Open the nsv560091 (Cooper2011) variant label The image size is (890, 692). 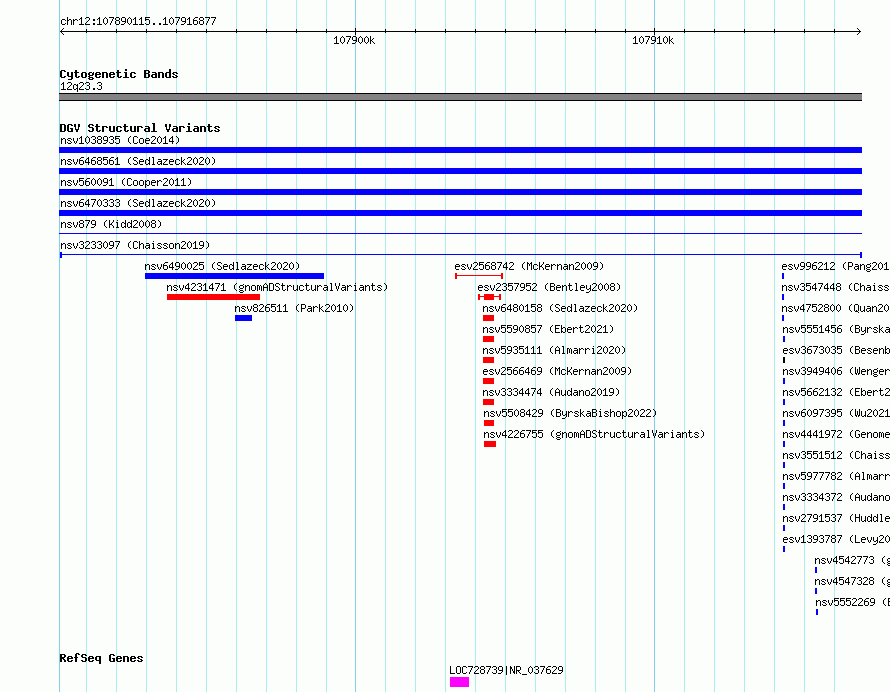coord(126,182)
